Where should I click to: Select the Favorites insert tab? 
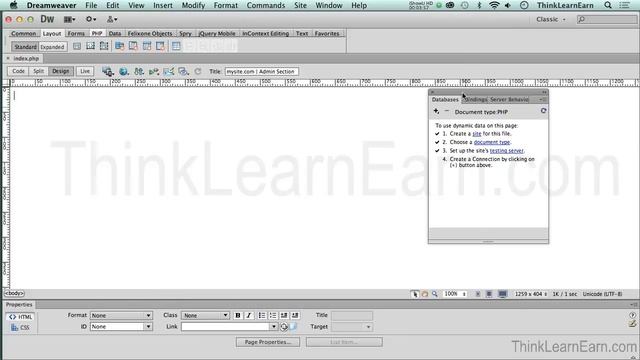pyautogui.click(x=327, y=33)
